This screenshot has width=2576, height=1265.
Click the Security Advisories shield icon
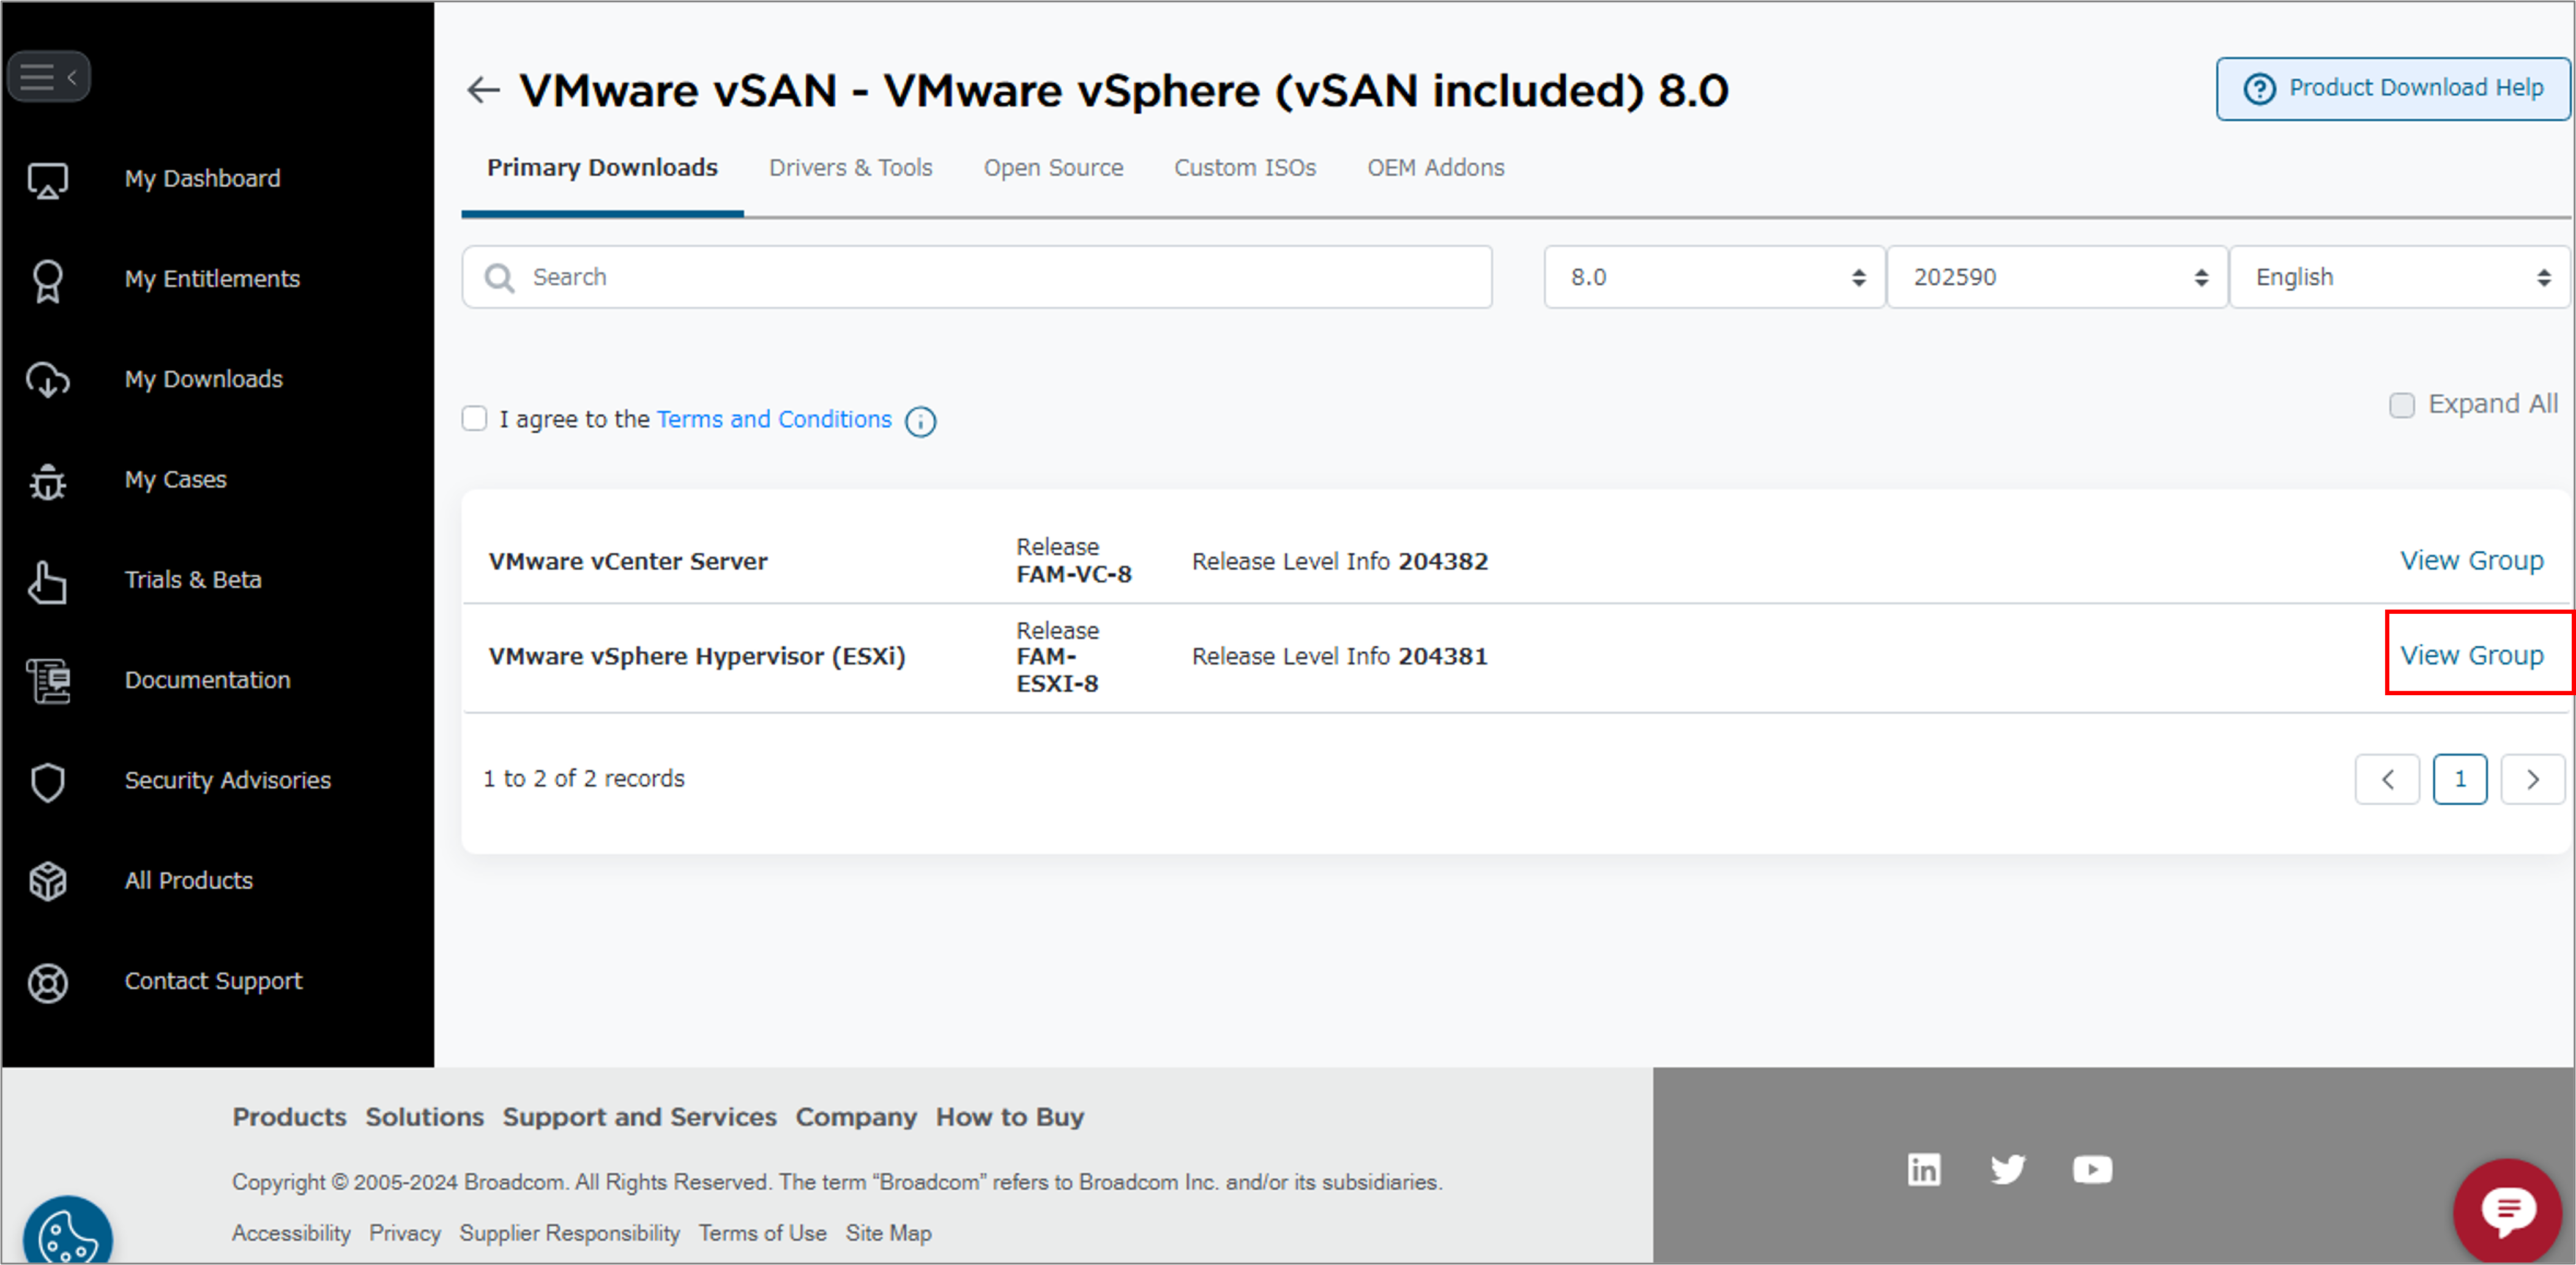(48, 783)
